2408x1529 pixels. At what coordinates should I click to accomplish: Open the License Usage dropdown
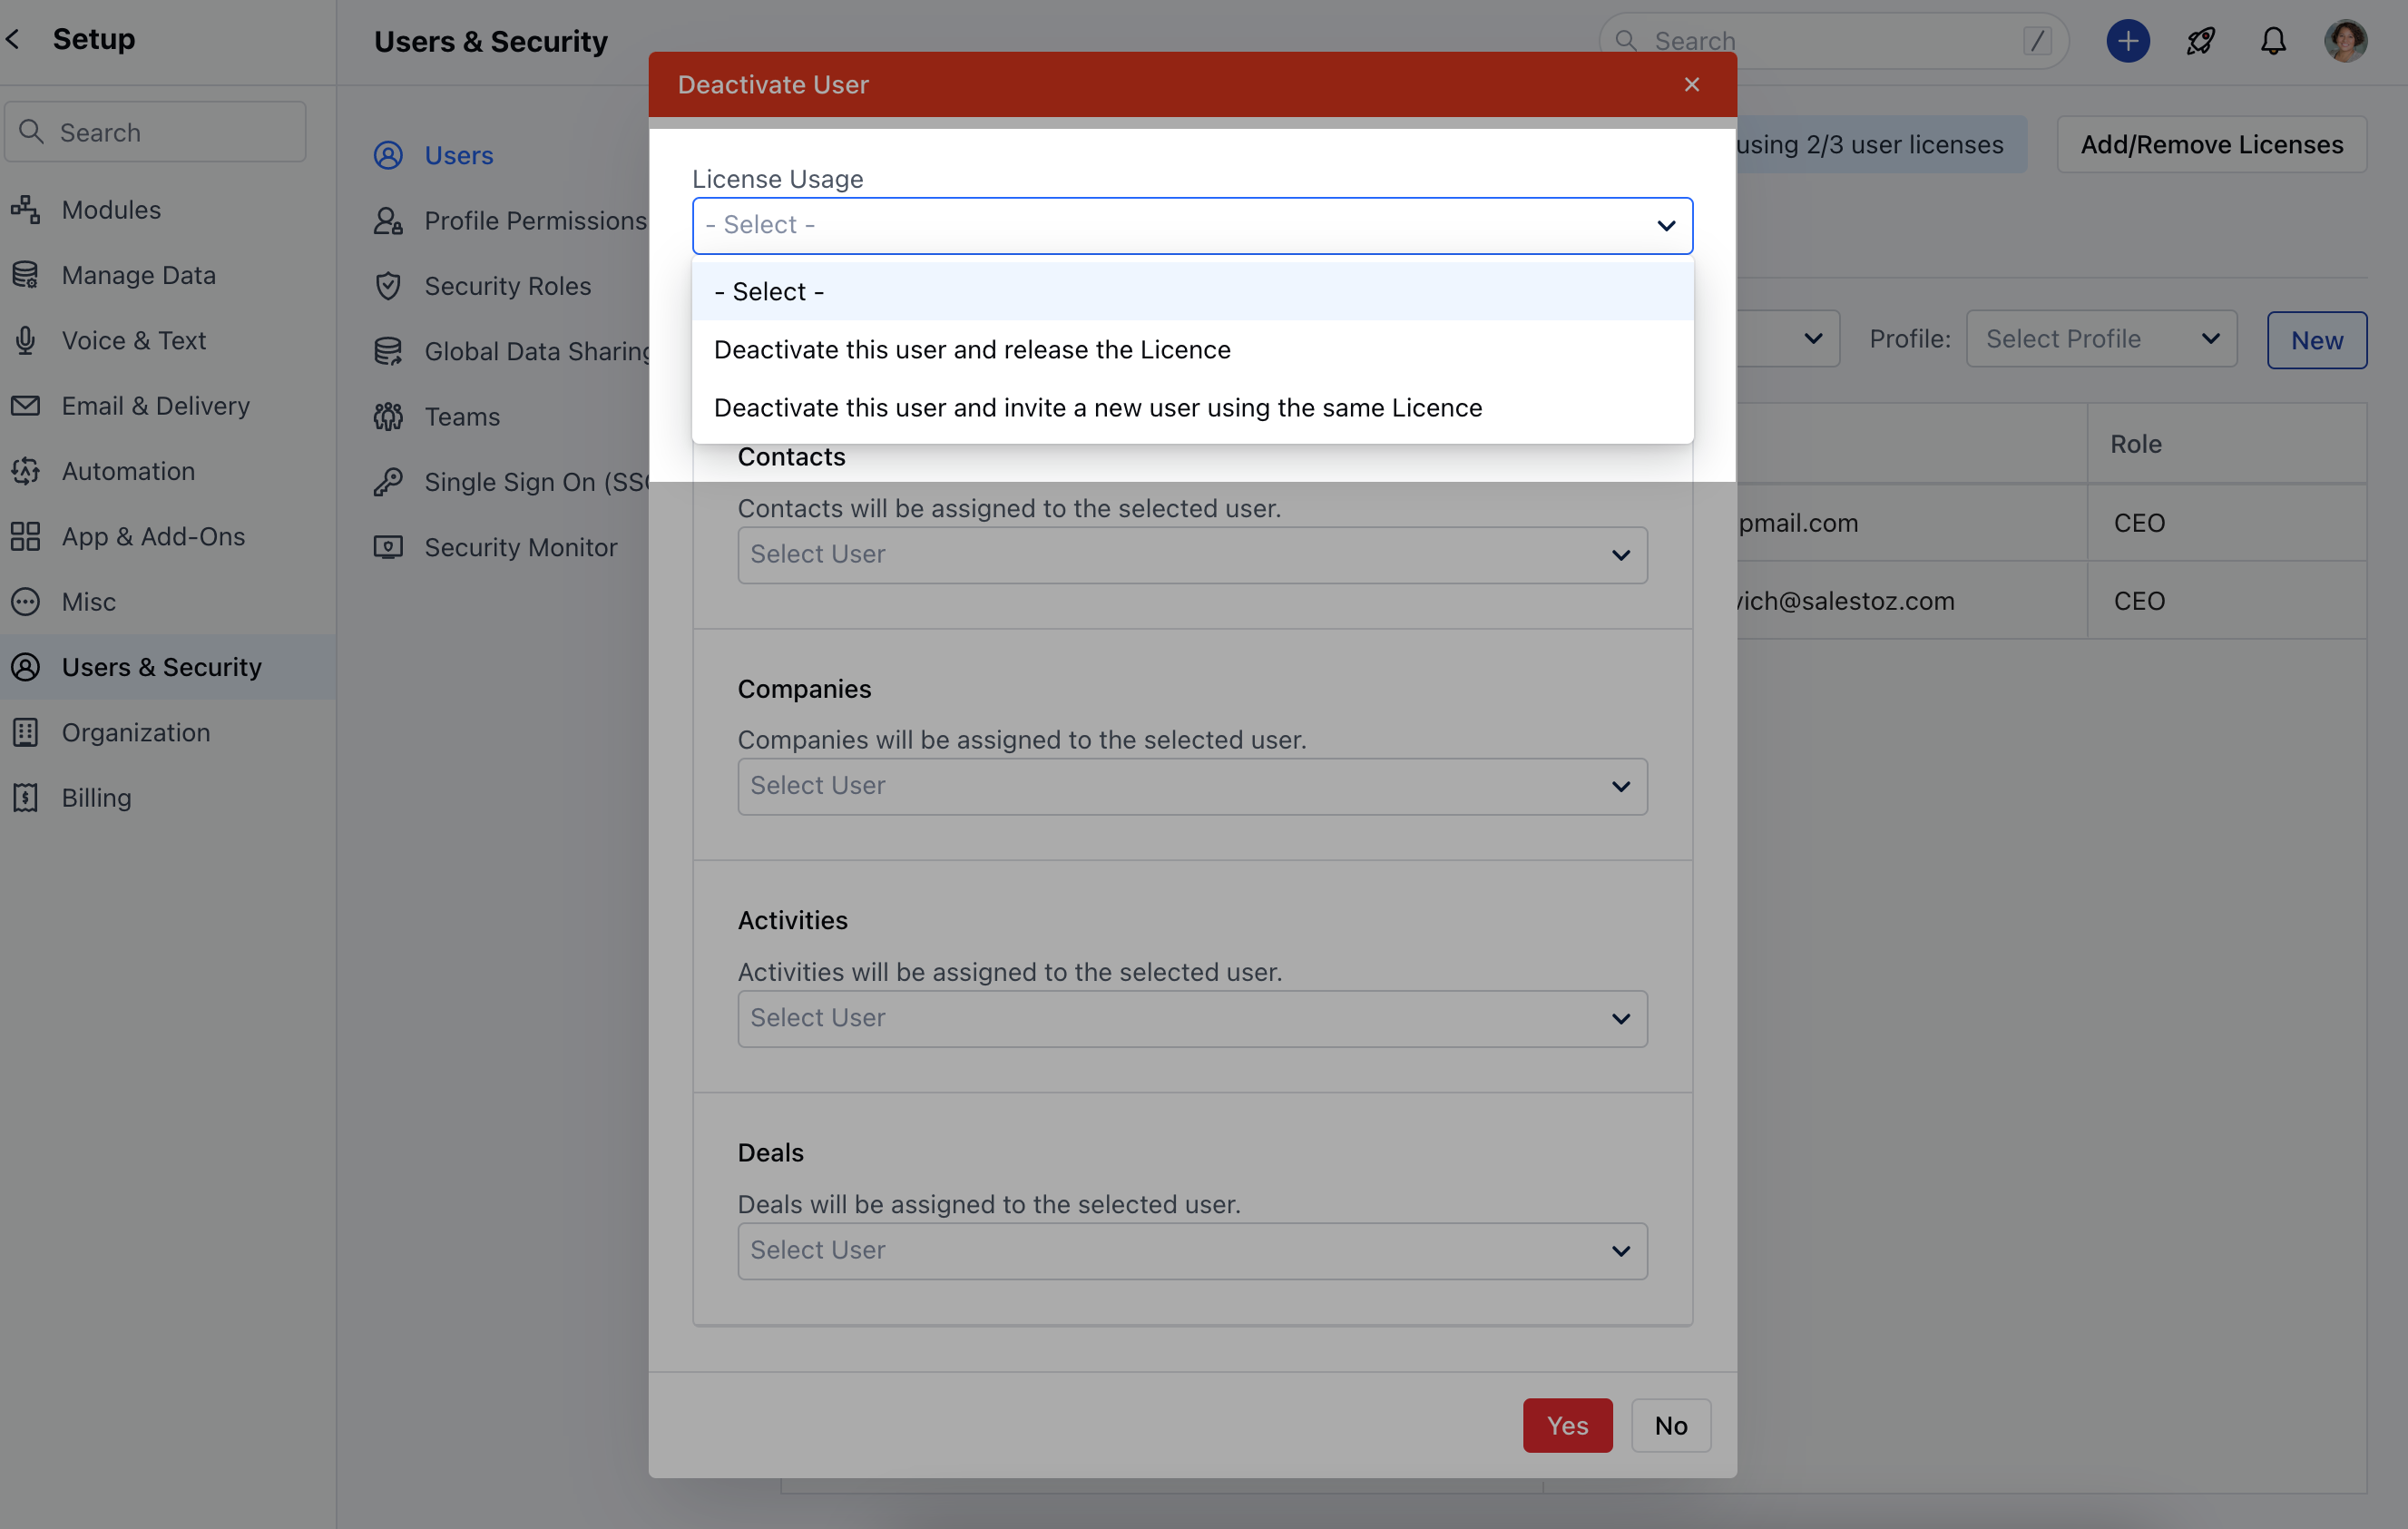(1191, 225)
